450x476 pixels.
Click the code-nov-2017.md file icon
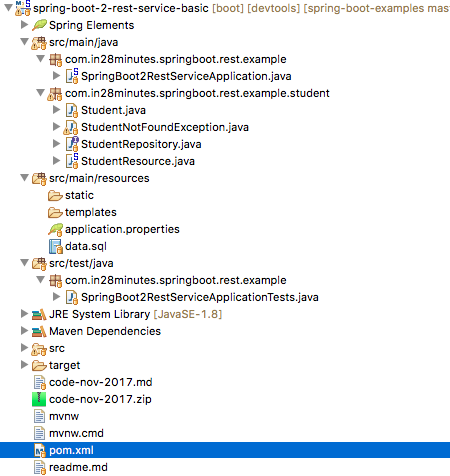(40, 383)
